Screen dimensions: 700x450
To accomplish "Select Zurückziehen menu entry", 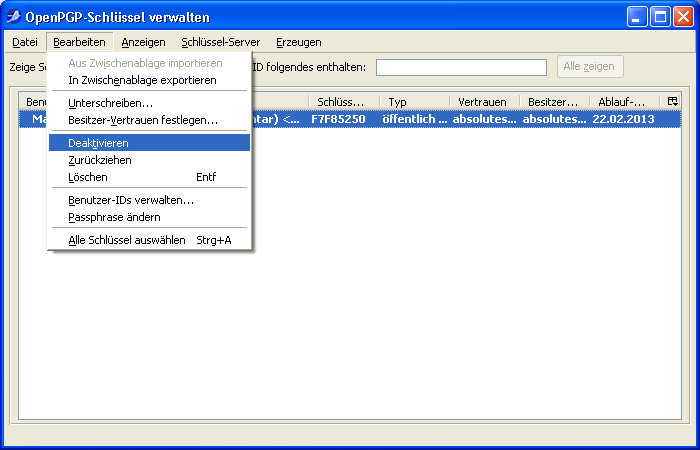I will click(x=149, y=160).
